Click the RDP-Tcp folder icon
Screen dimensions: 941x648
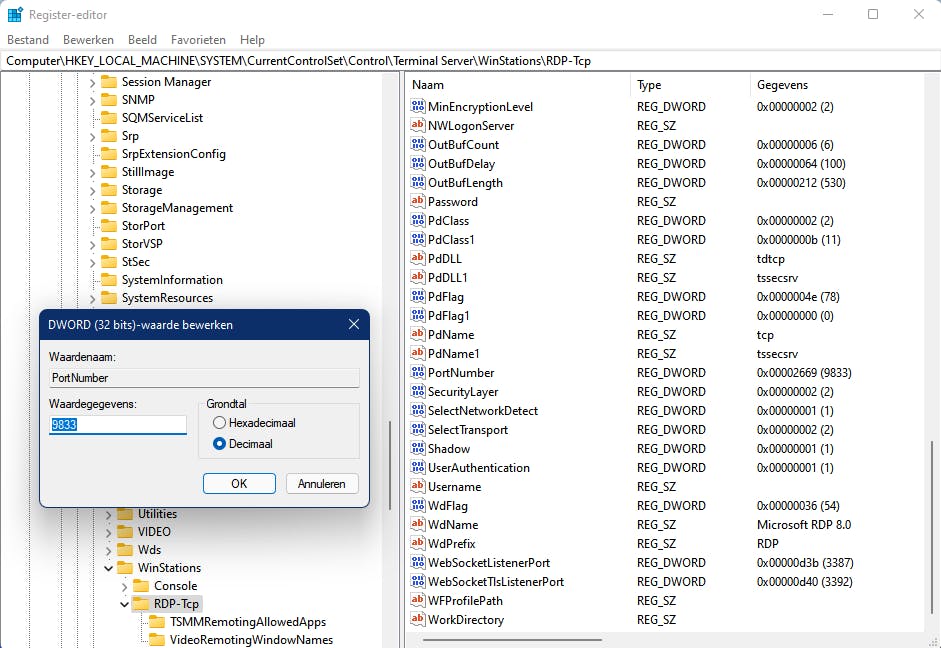(x=140, y=604)
